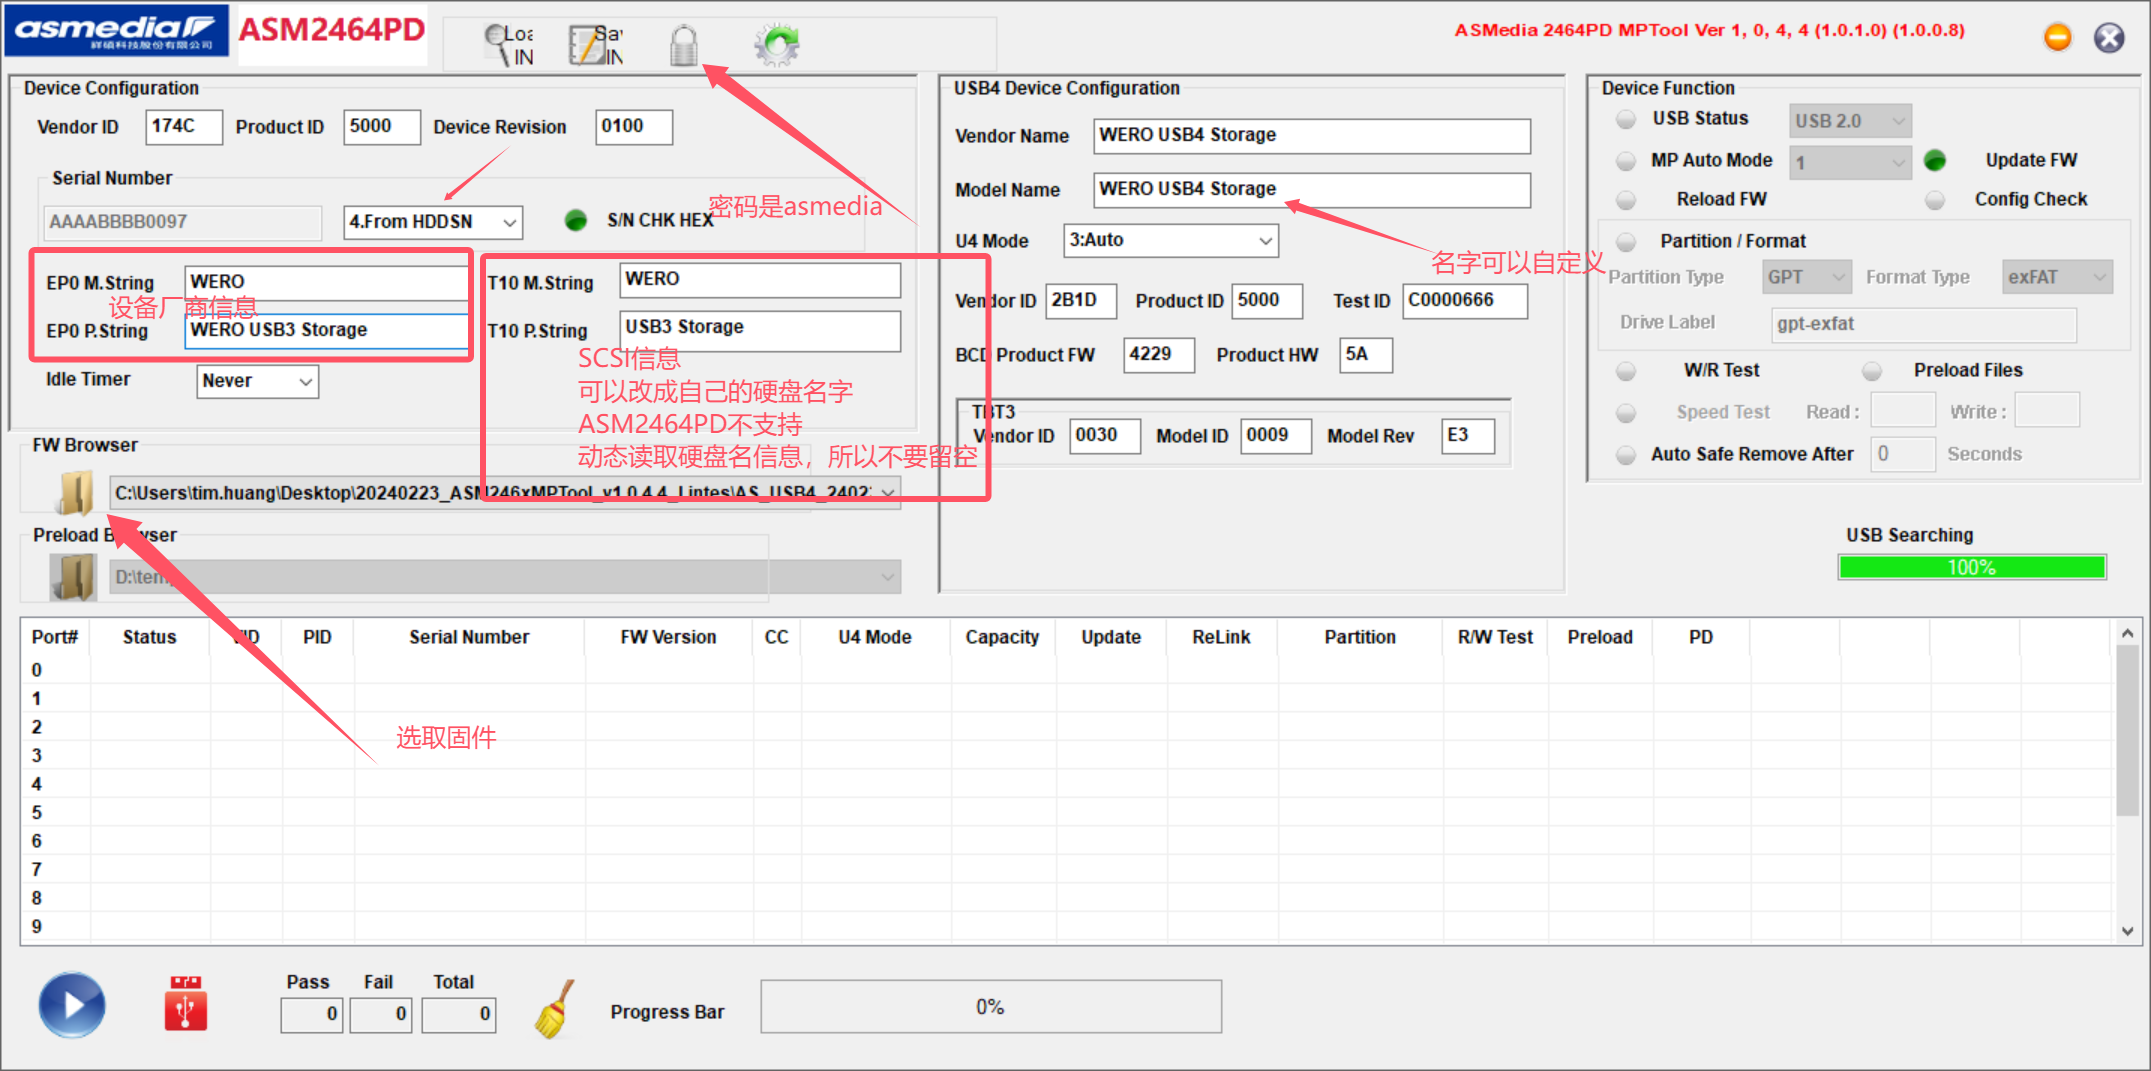Click the asmedia logo
2151x1071 pixels.
point(116,30)
